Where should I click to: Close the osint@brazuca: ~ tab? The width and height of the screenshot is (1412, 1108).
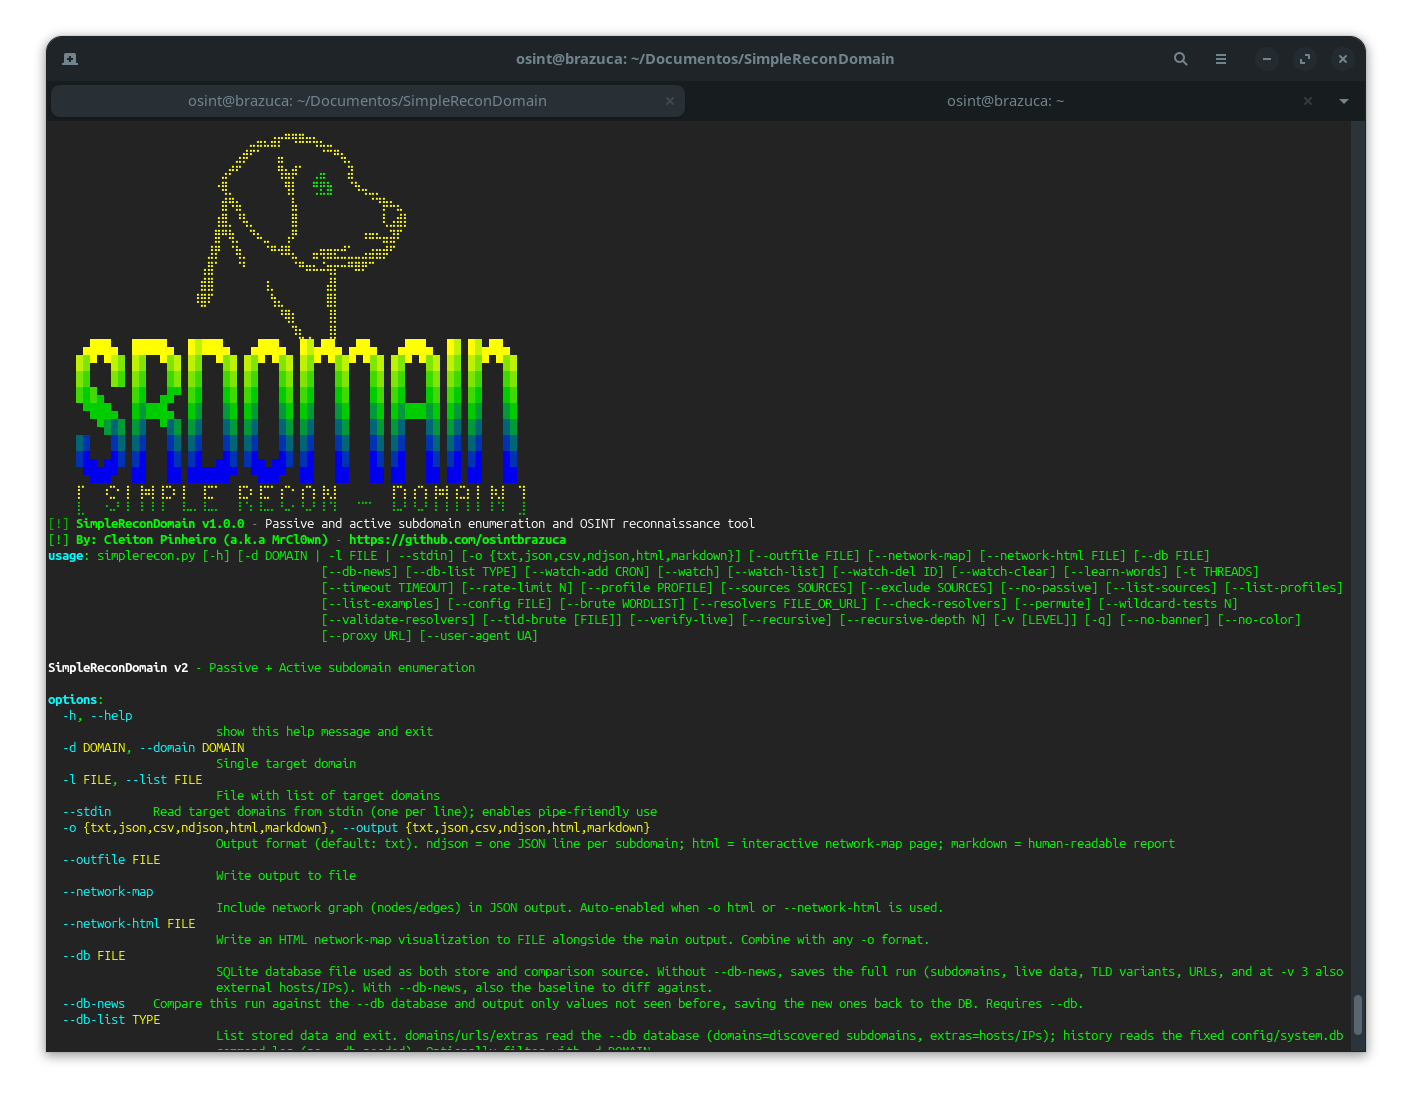(1307, 101)
